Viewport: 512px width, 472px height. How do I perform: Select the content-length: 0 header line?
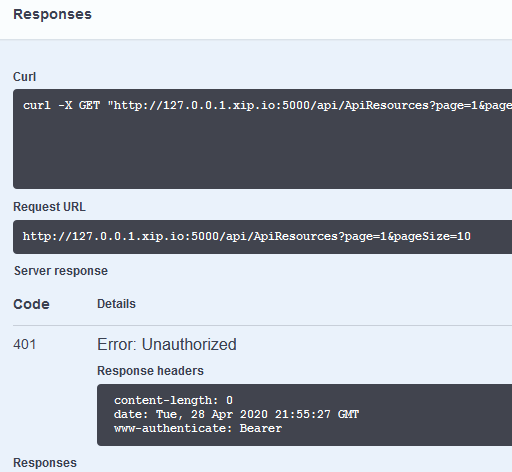pyautogui.click(x=173, y=400)
